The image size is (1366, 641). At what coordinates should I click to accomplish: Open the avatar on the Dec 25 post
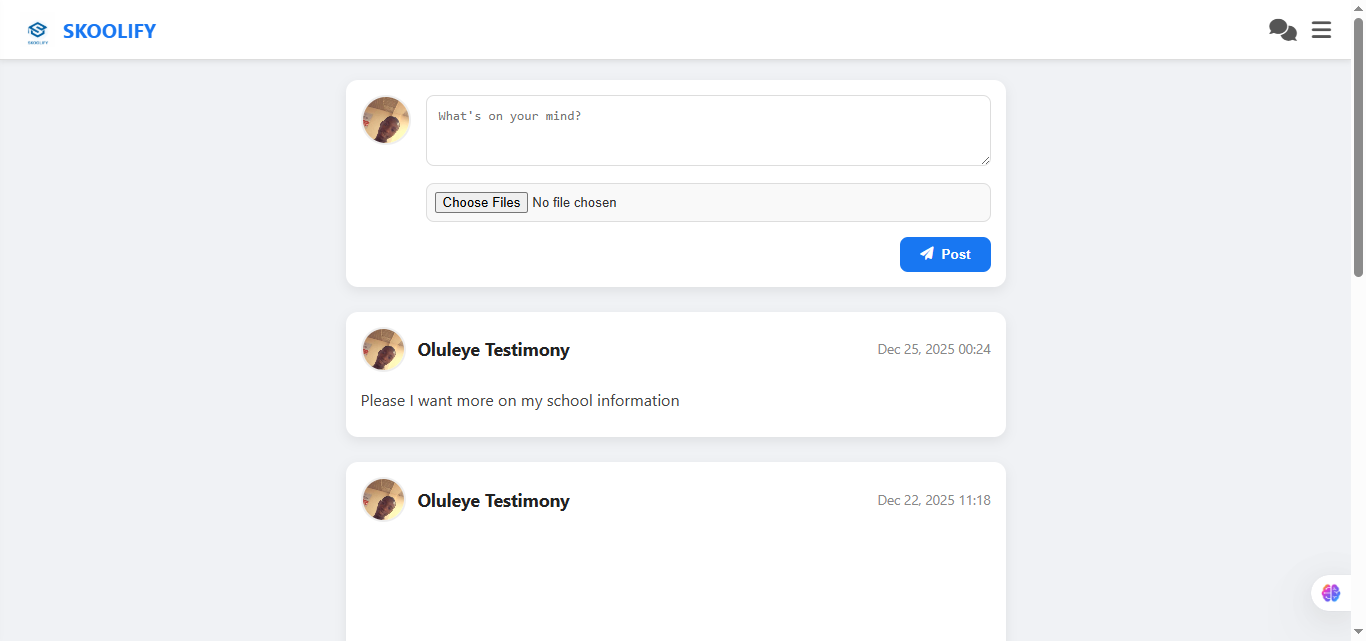(383, 350)
